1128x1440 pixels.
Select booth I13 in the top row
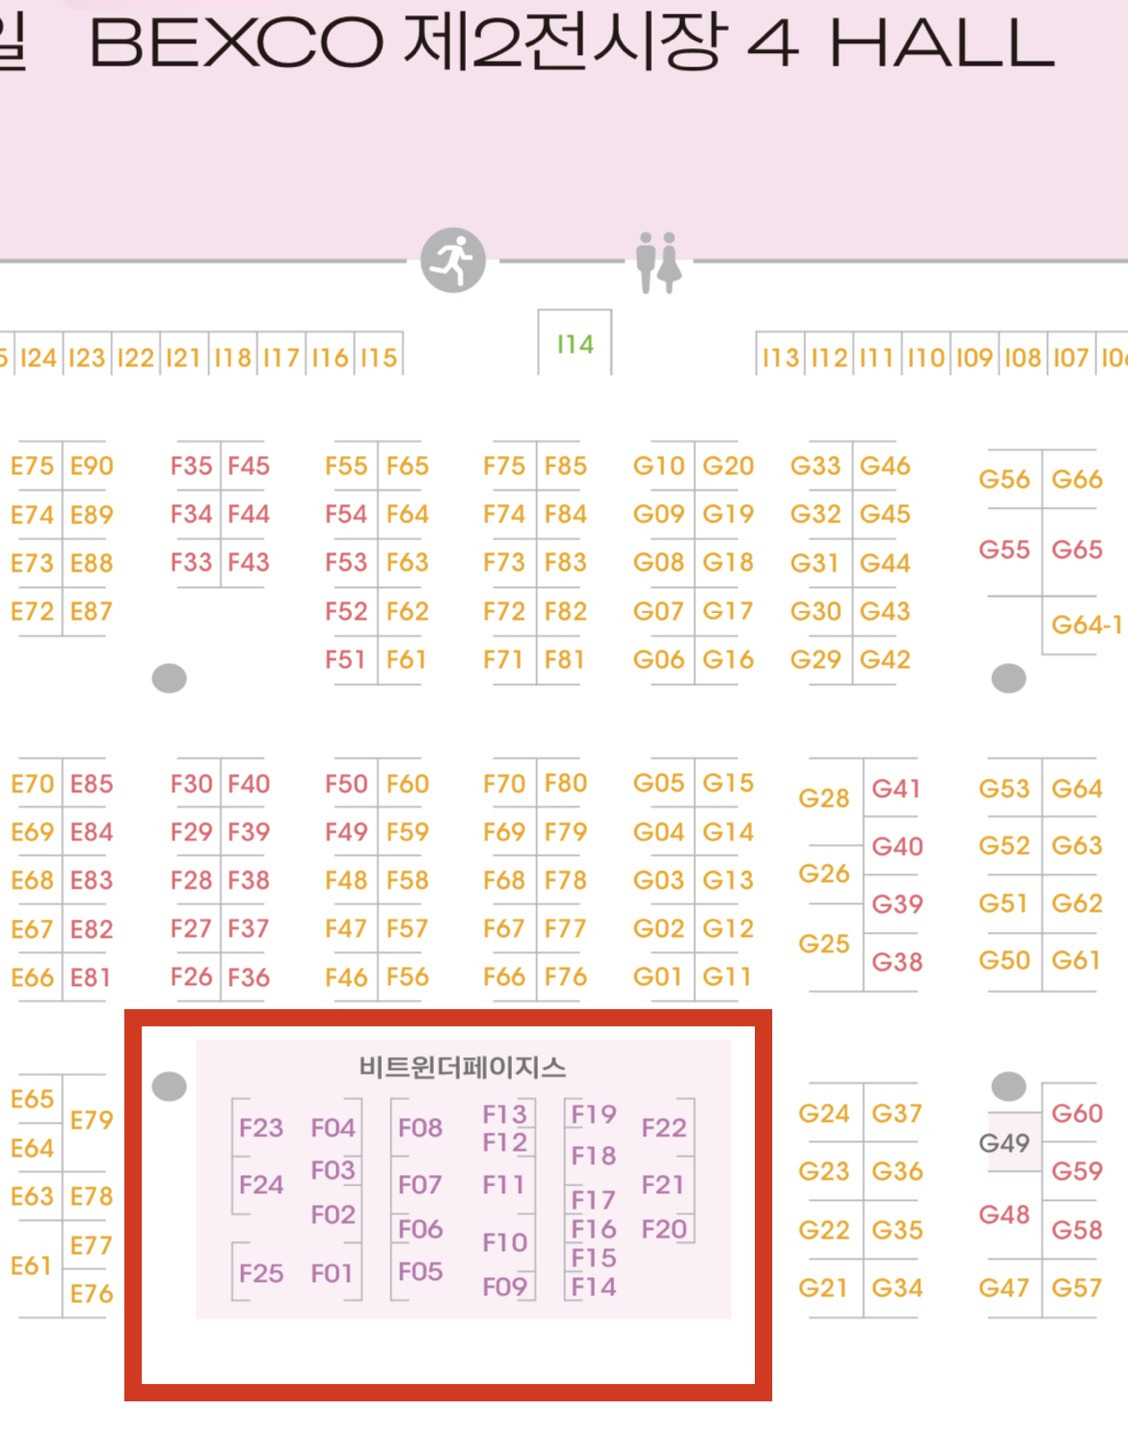(x=780, y=358)
